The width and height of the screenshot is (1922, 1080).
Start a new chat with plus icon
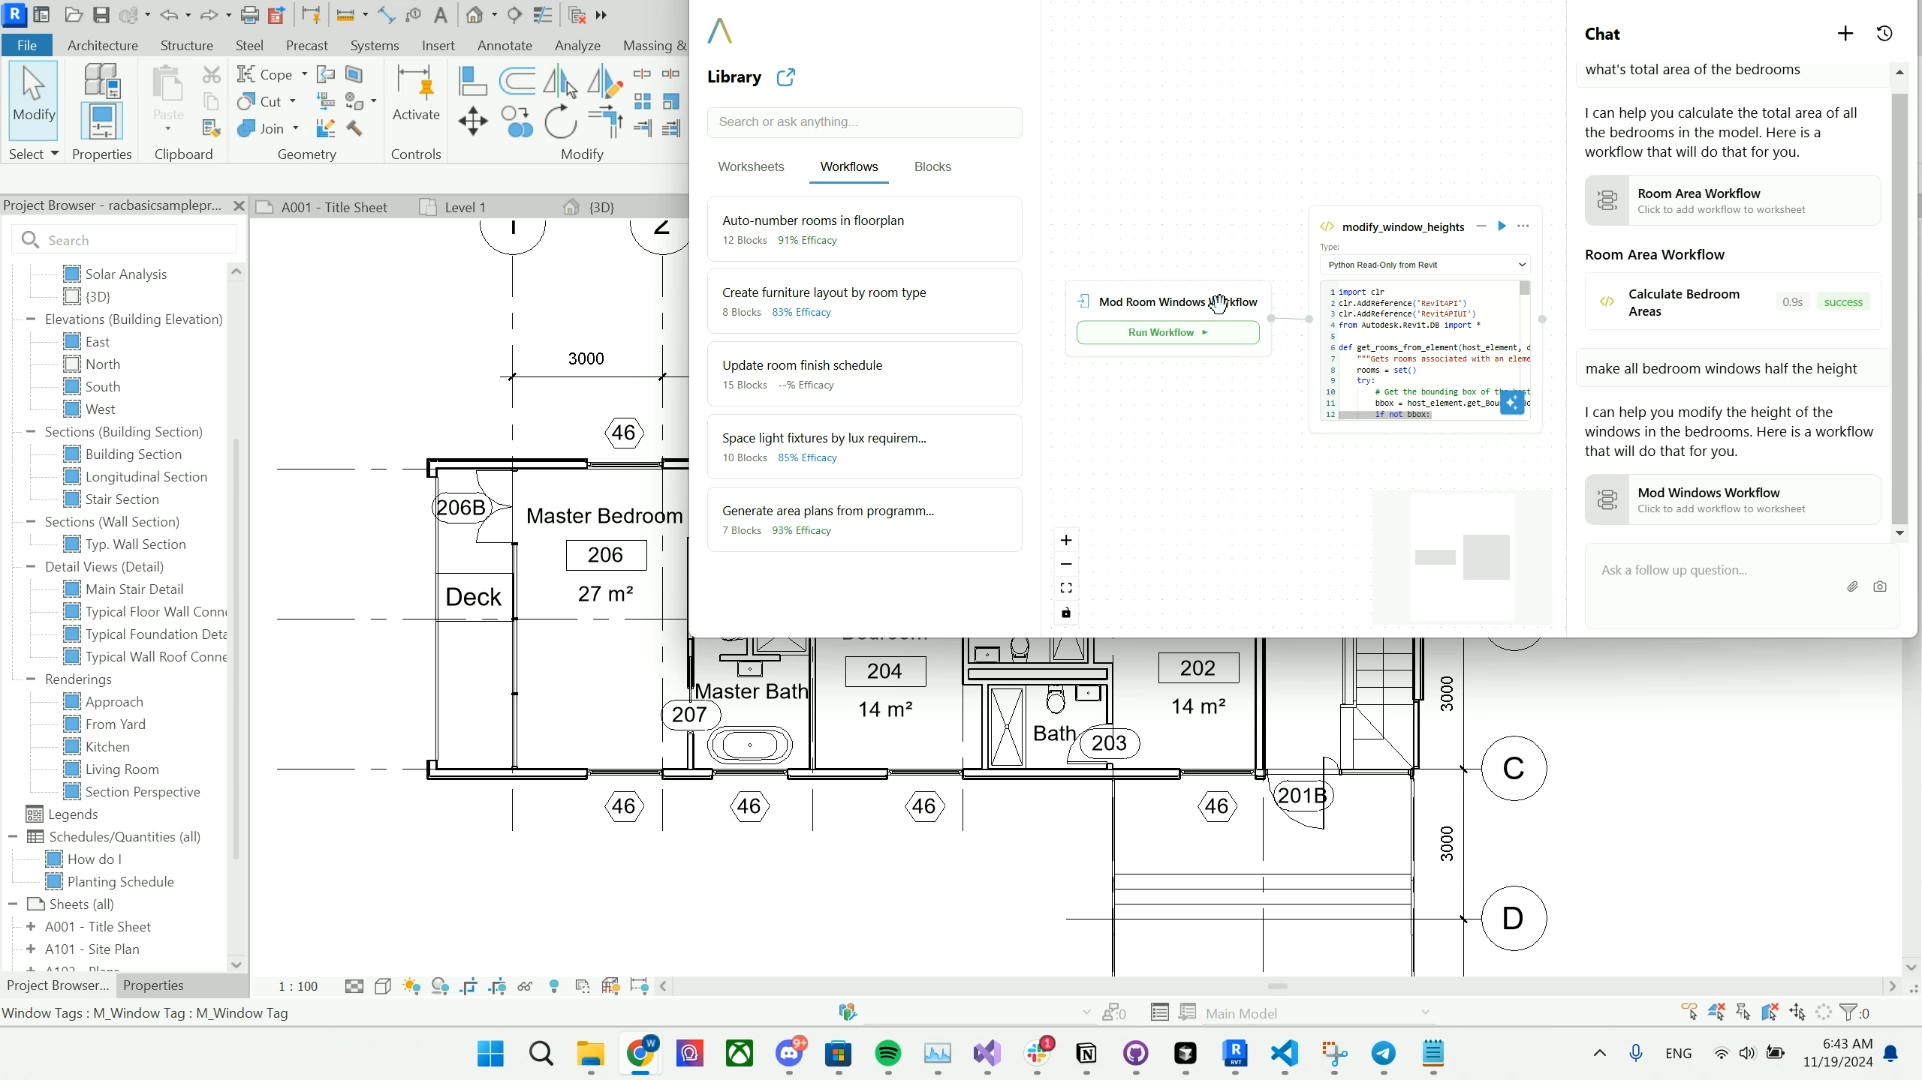click(1845, 33)
